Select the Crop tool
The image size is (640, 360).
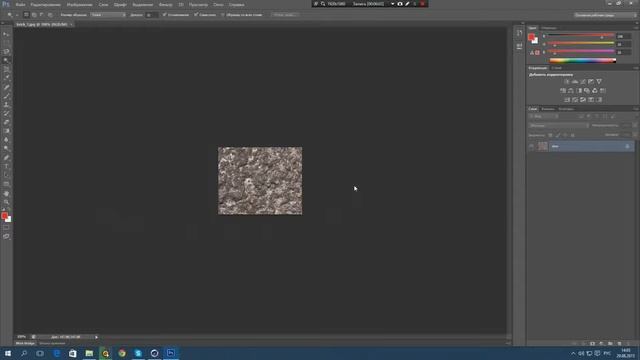point(6,69)
